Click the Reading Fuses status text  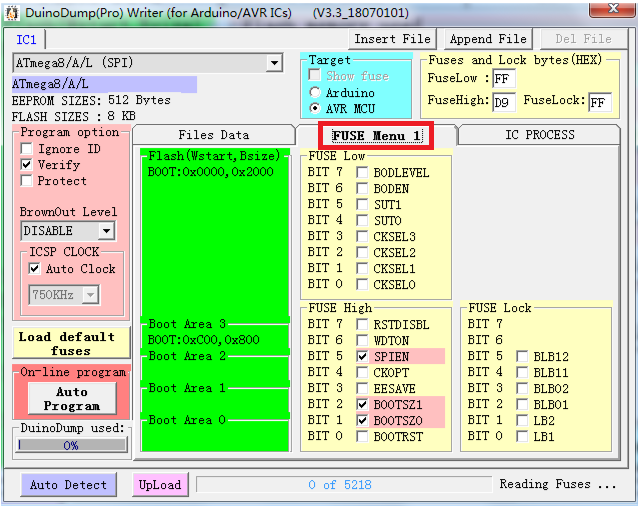557,484
